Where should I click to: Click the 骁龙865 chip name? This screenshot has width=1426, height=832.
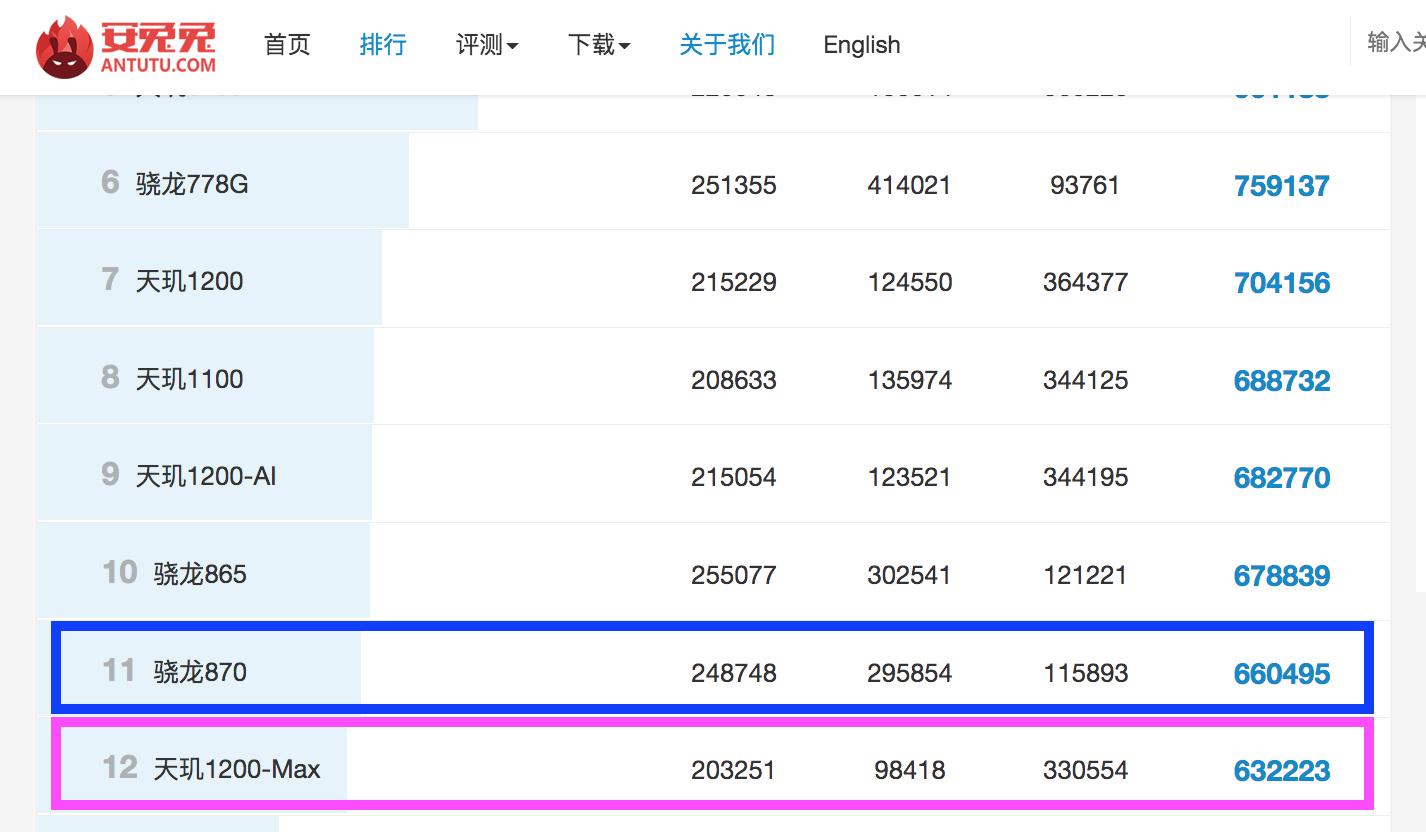pos(200,574)
